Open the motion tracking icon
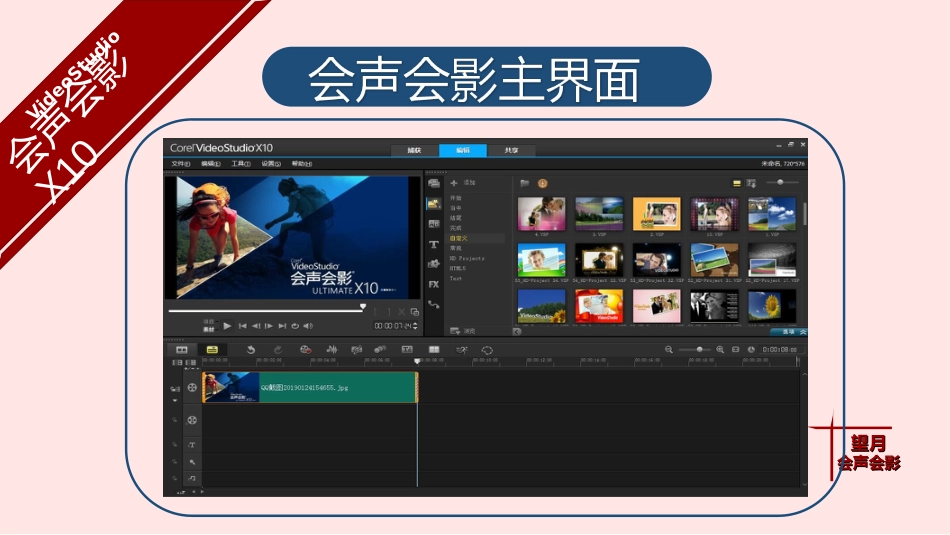The image size is (950, 535). point(380,350)
